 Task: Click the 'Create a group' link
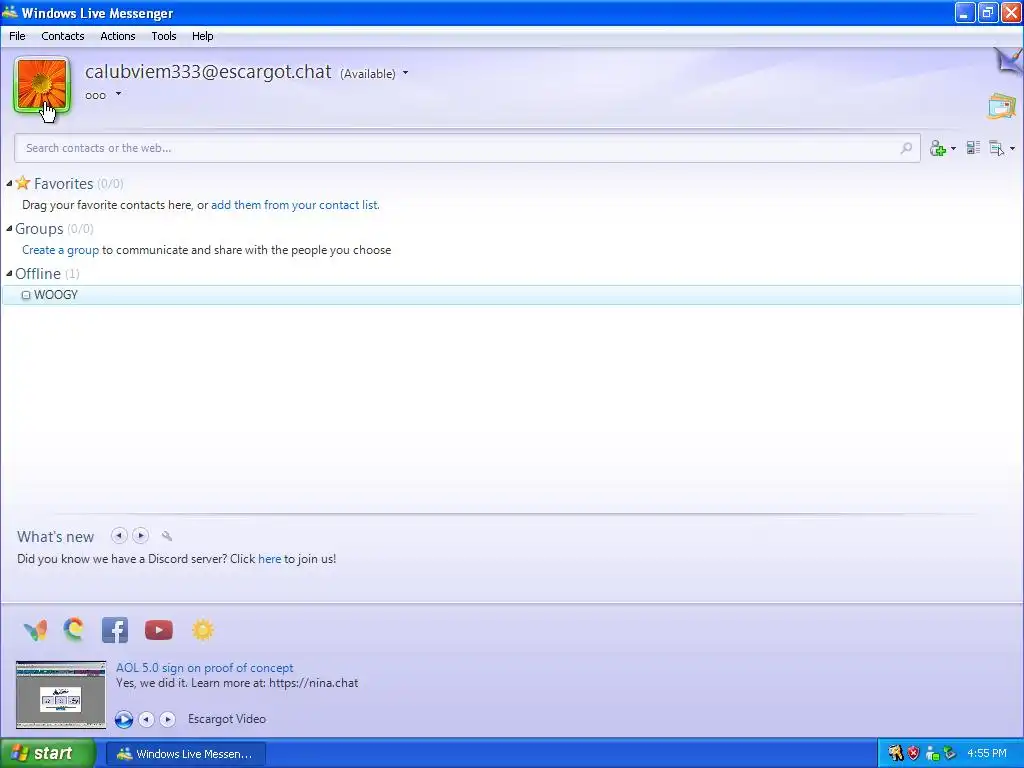60,250
